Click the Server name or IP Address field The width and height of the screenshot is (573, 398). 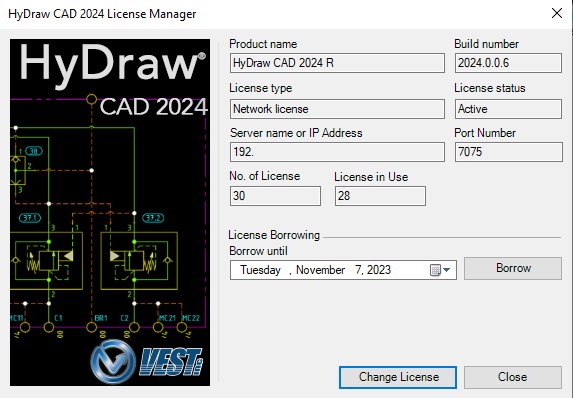[337, 152]
